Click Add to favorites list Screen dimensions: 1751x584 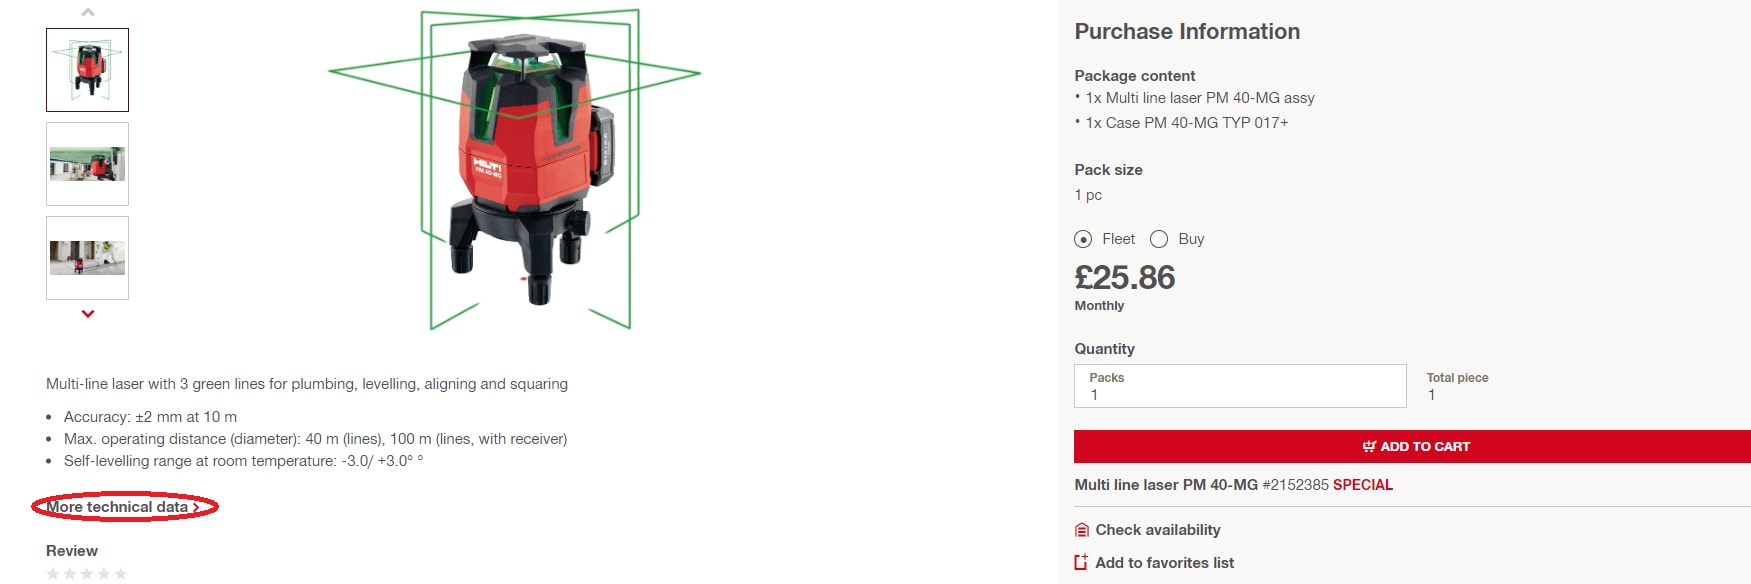1165,562
